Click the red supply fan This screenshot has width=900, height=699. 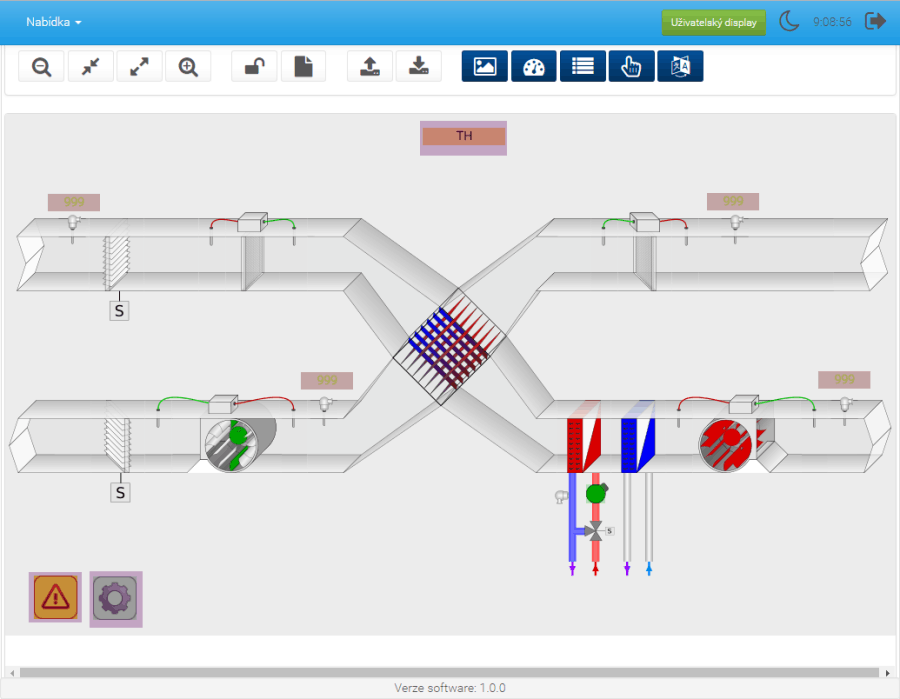[726, 446]
